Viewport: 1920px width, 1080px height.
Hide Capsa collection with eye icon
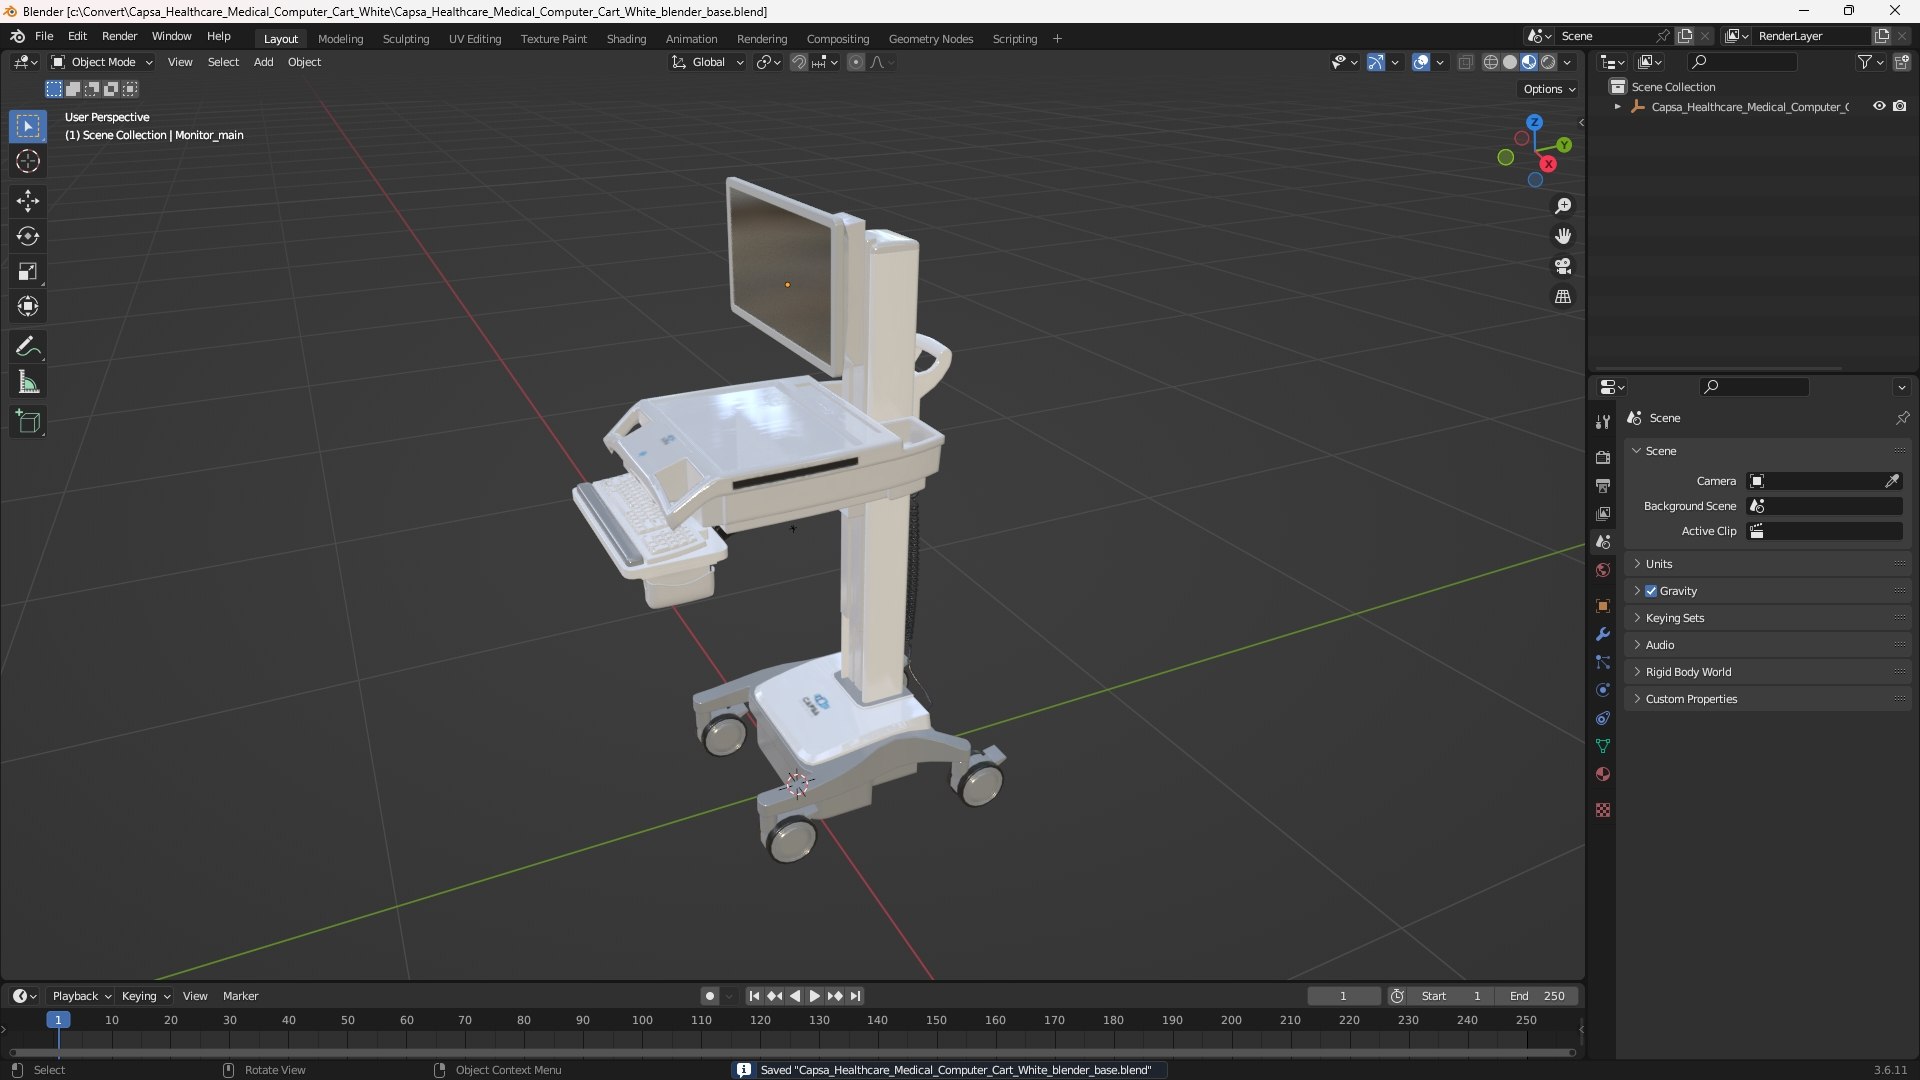point(1879,106)
